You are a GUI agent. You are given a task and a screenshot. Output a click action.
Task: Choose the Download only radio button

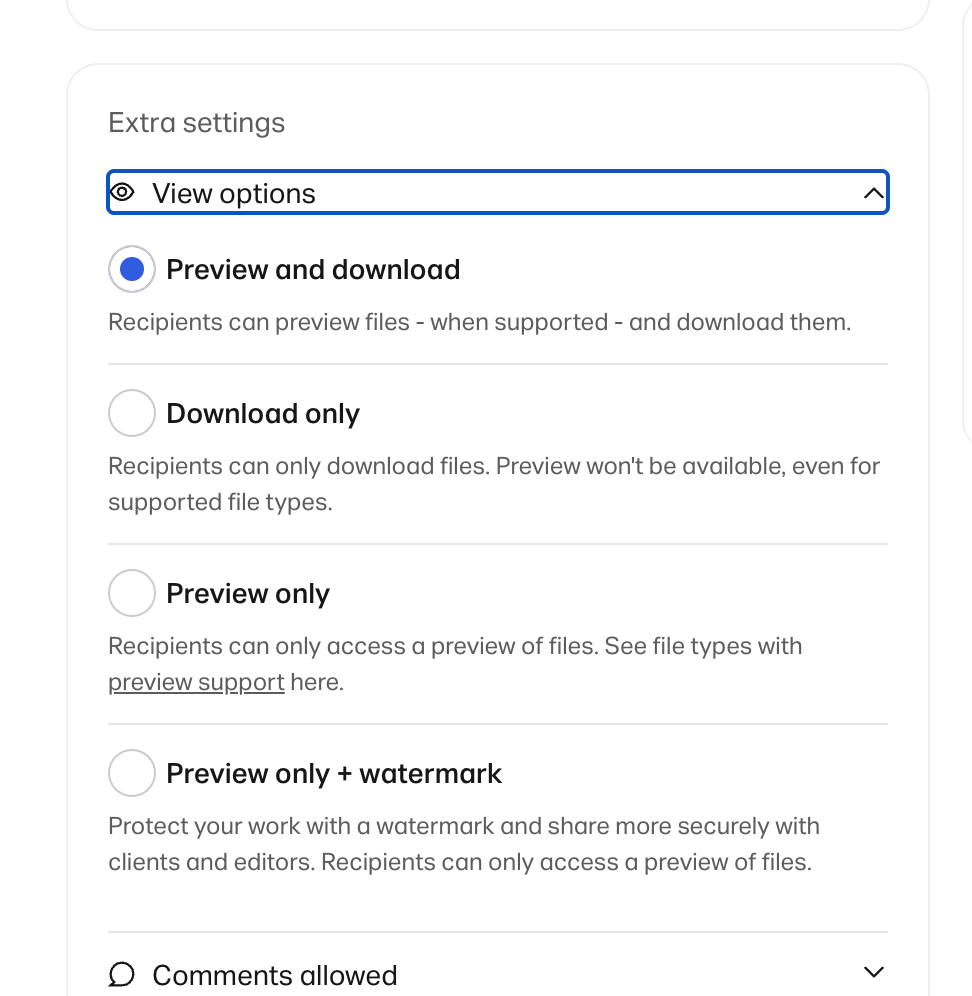[131, 413]
